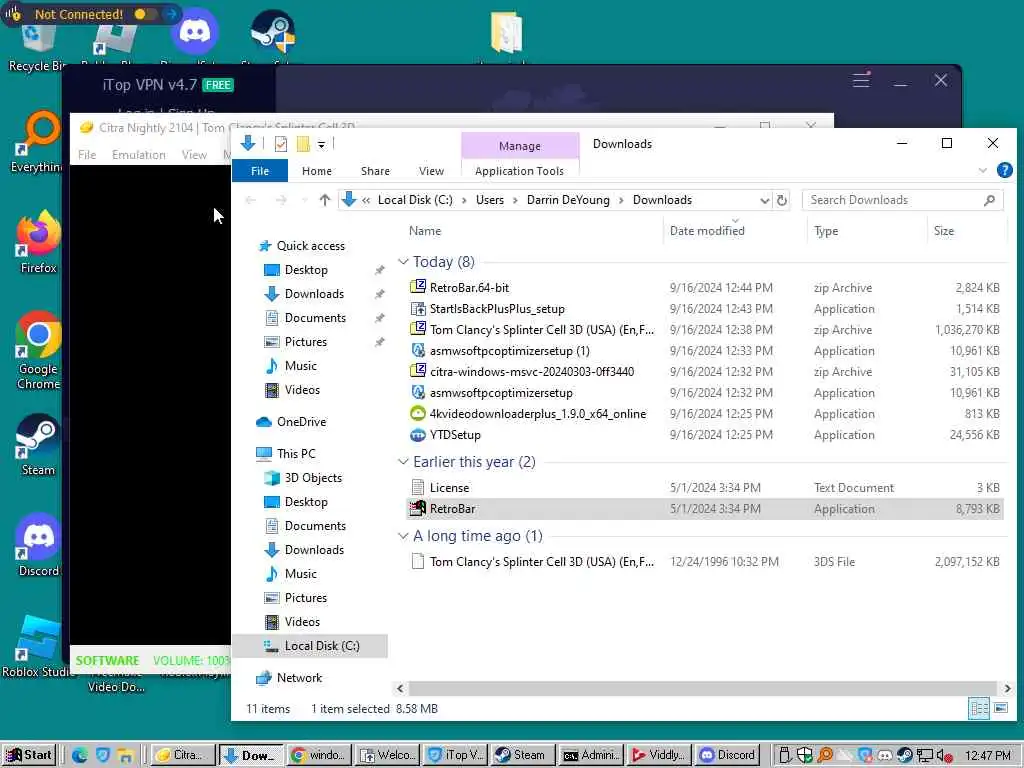Viewport: 1024px width, 768px height.
Task: Go up one folder level
Action: point(325,200)
